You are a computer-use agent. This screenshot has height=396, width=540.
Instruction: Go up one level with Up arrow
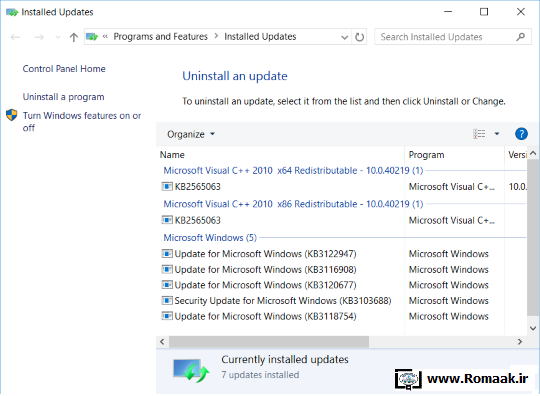tap(74, 37)
